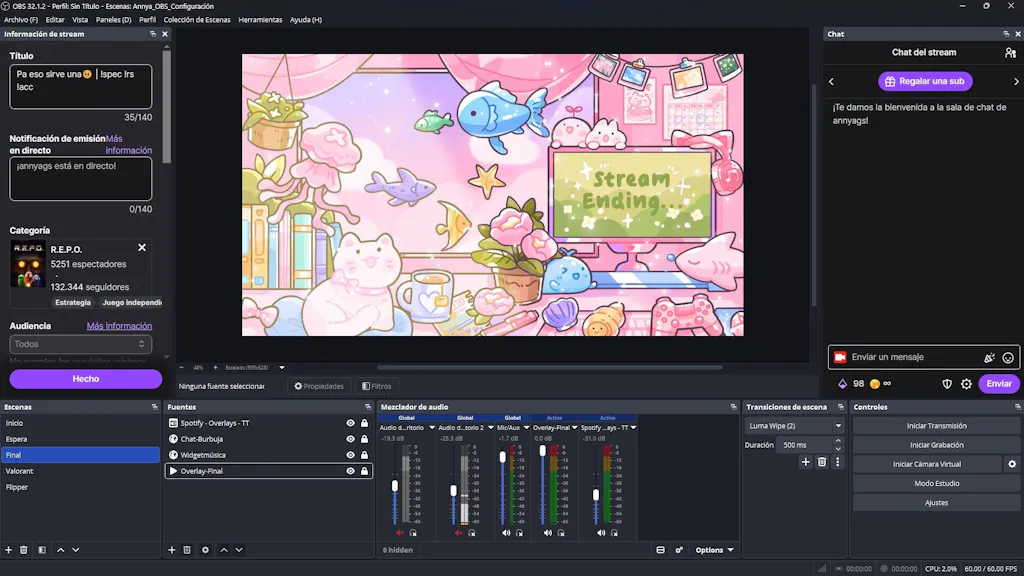This screenshot has height=576, width=1024.
Task: Open the Colección de Escenas menu
Action: (197, 20)
